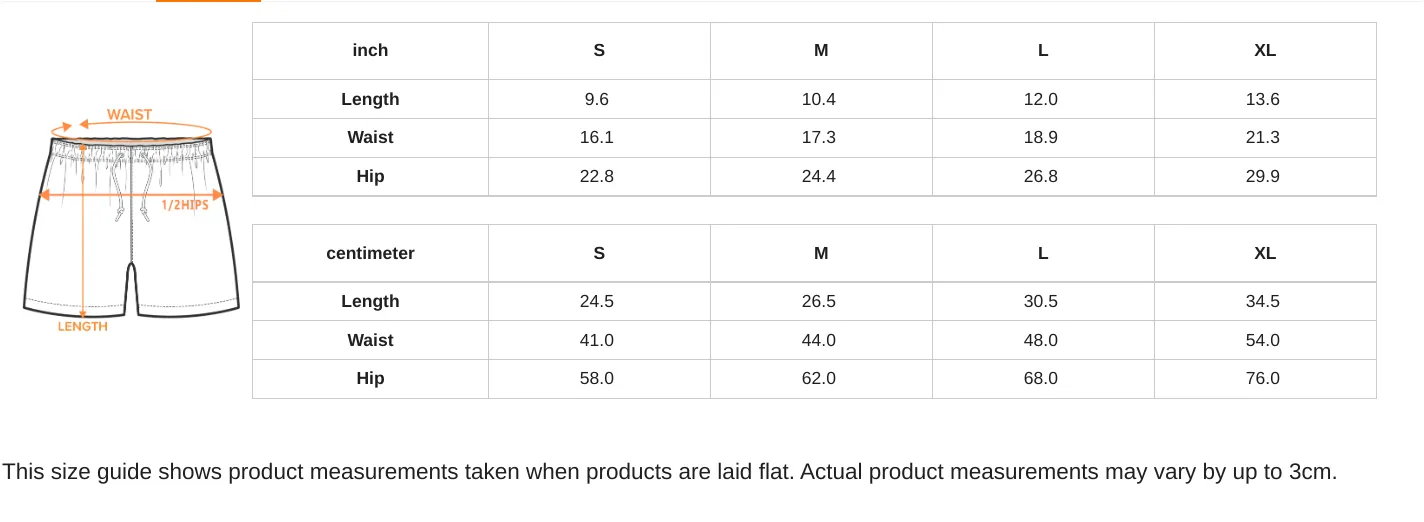Click the 9.6 length value for size S
This screenshot has height=522, width=1424.
point(597,99)
